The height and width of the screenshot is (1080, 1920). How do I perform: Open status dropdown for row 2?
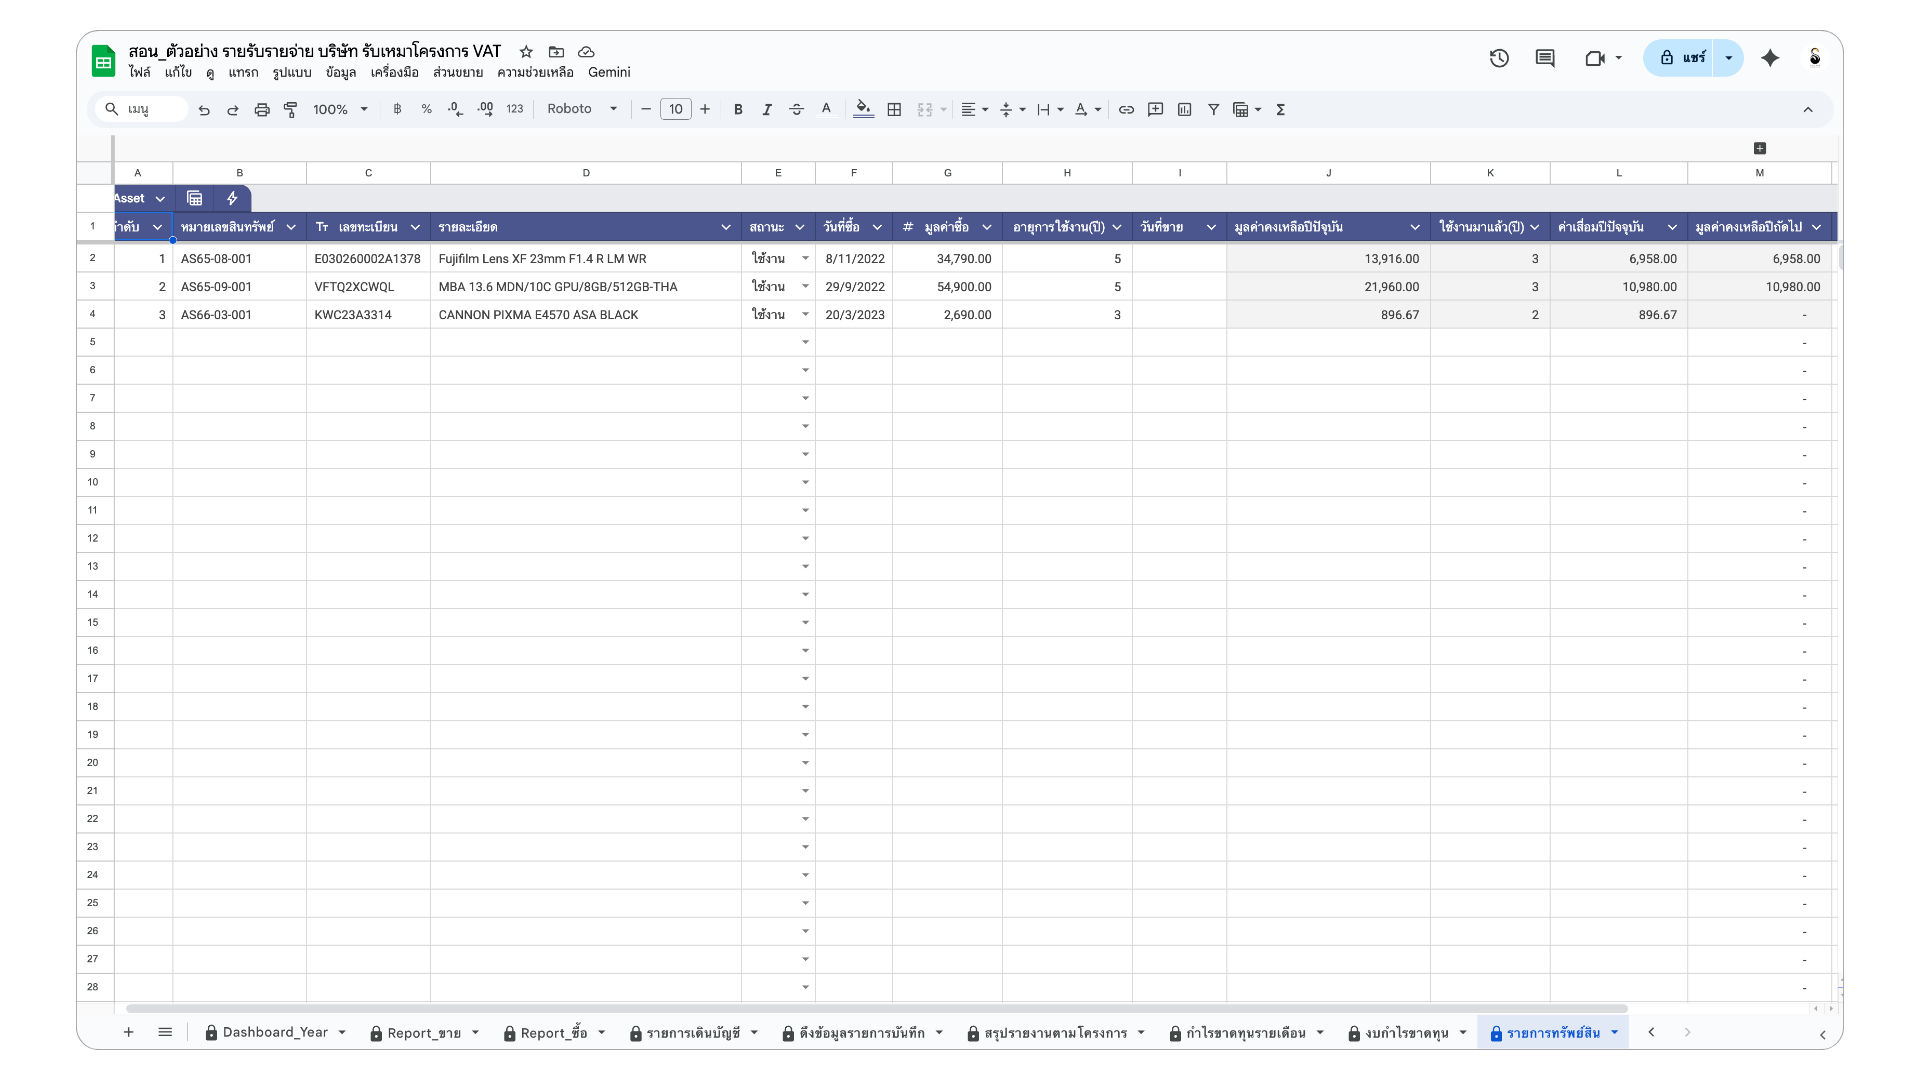click(805, 258)
